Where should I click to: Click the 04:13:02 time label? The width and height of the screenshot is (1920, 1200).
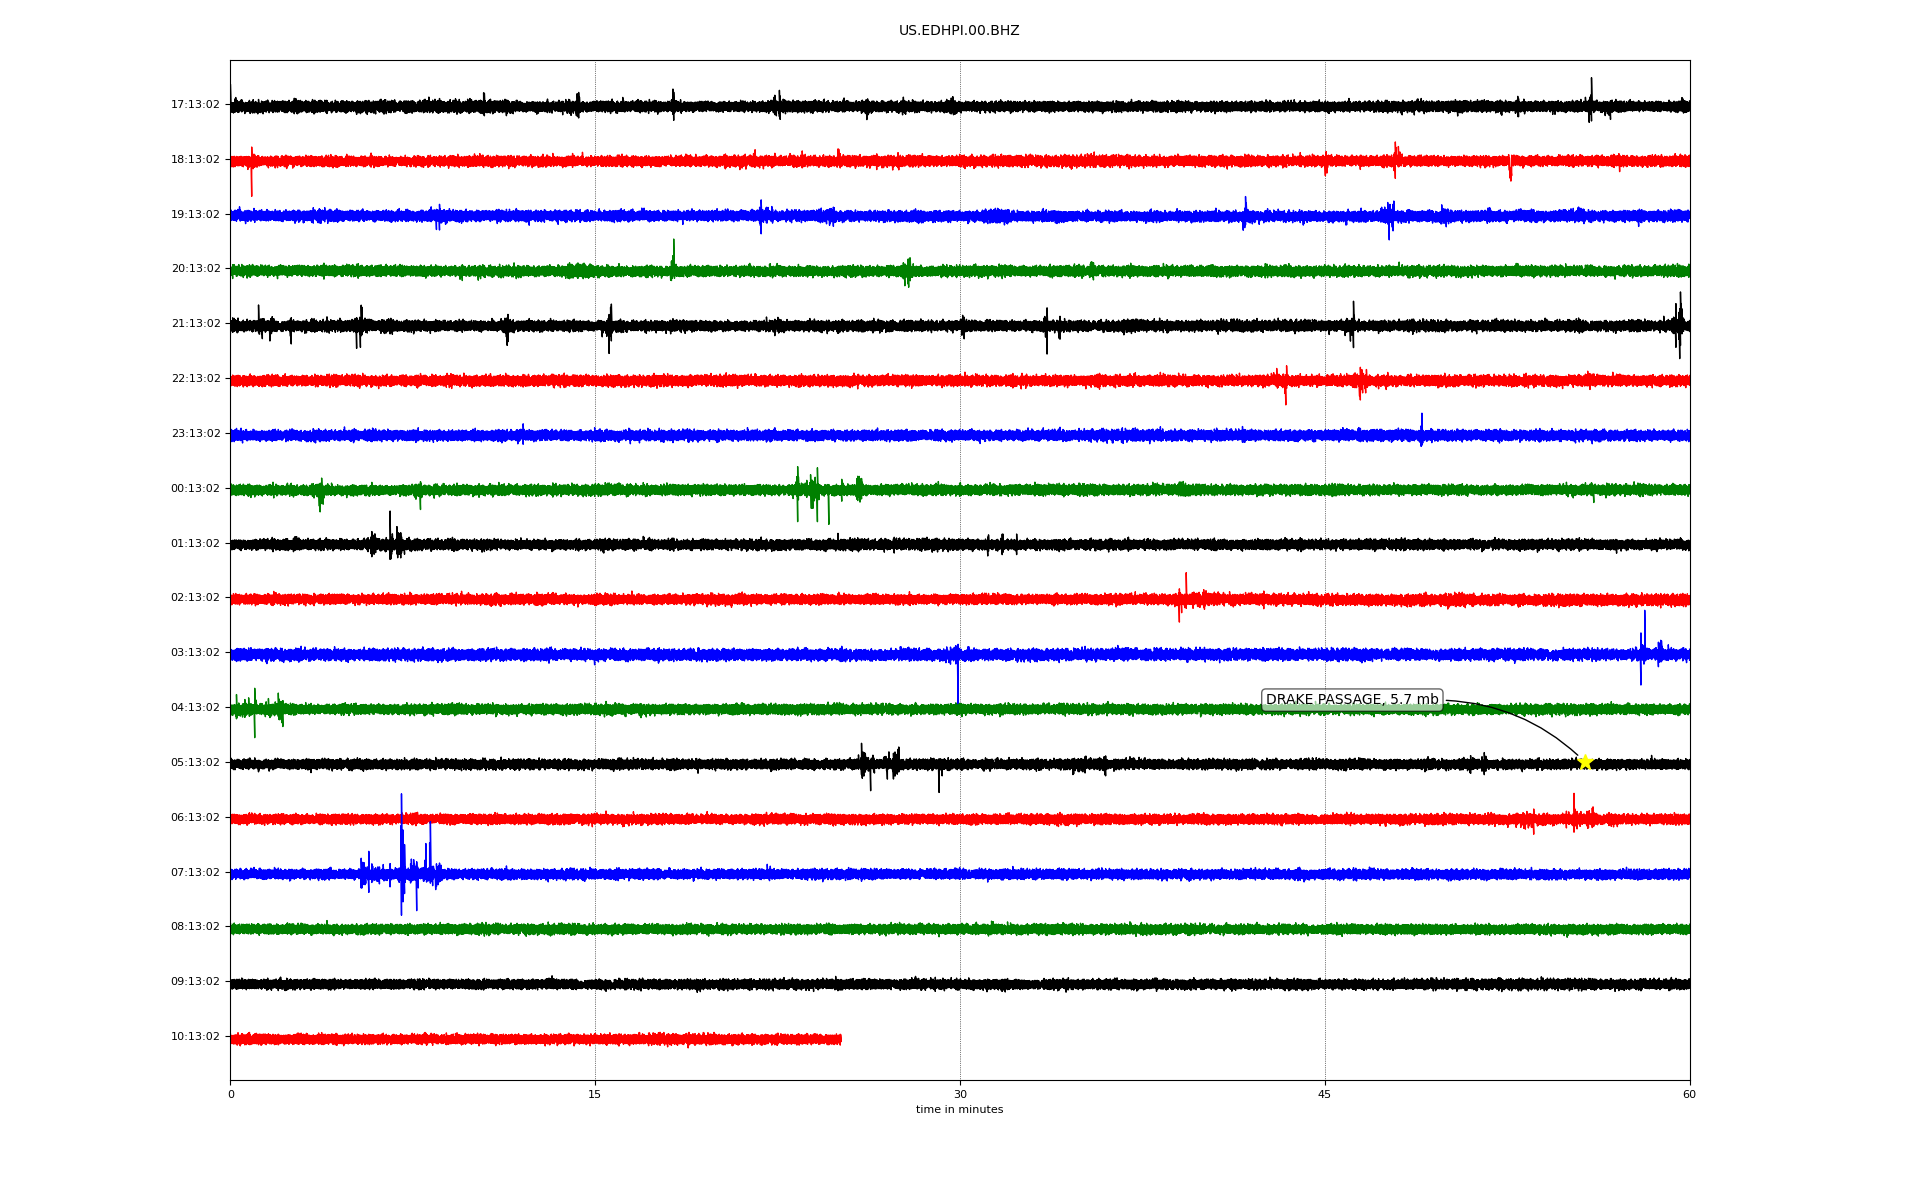click(x=195, y=708)
